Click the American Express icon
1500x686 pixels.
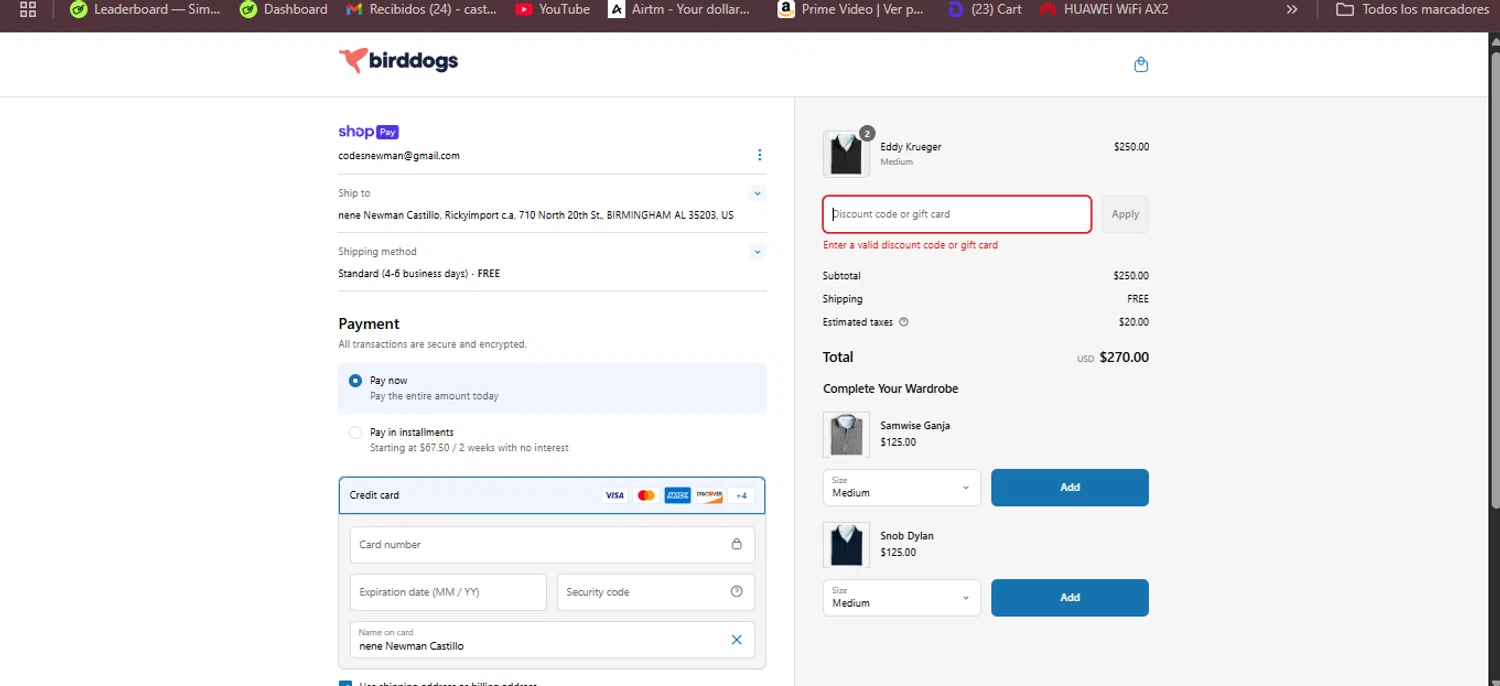677,495
